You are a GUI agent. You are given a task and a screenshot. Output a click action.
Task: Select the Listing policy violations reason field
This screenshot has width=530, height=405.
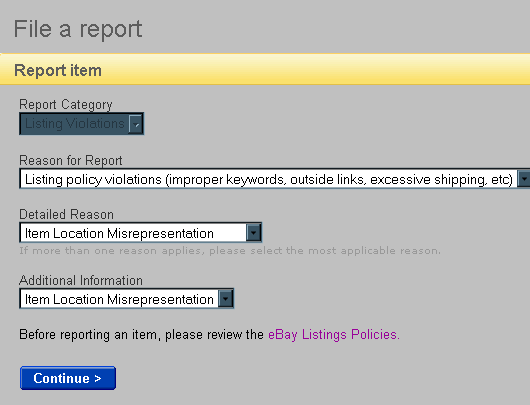(x=274, y=179)
